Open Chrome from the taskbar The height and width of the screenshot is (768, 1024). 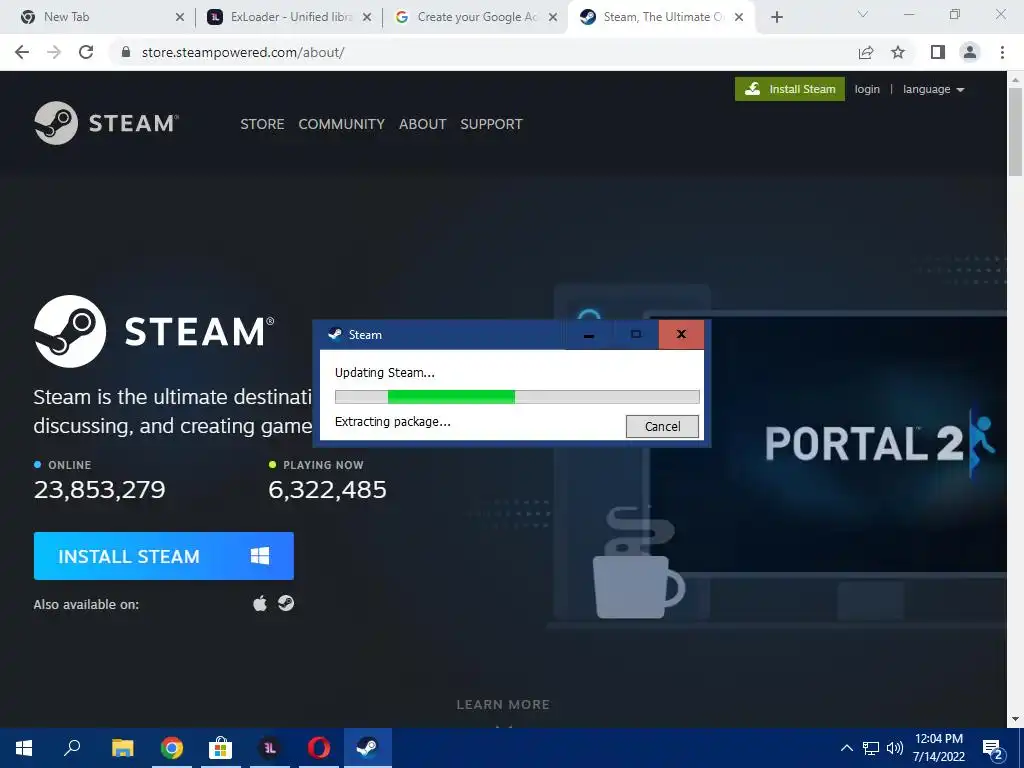[172, 748]
